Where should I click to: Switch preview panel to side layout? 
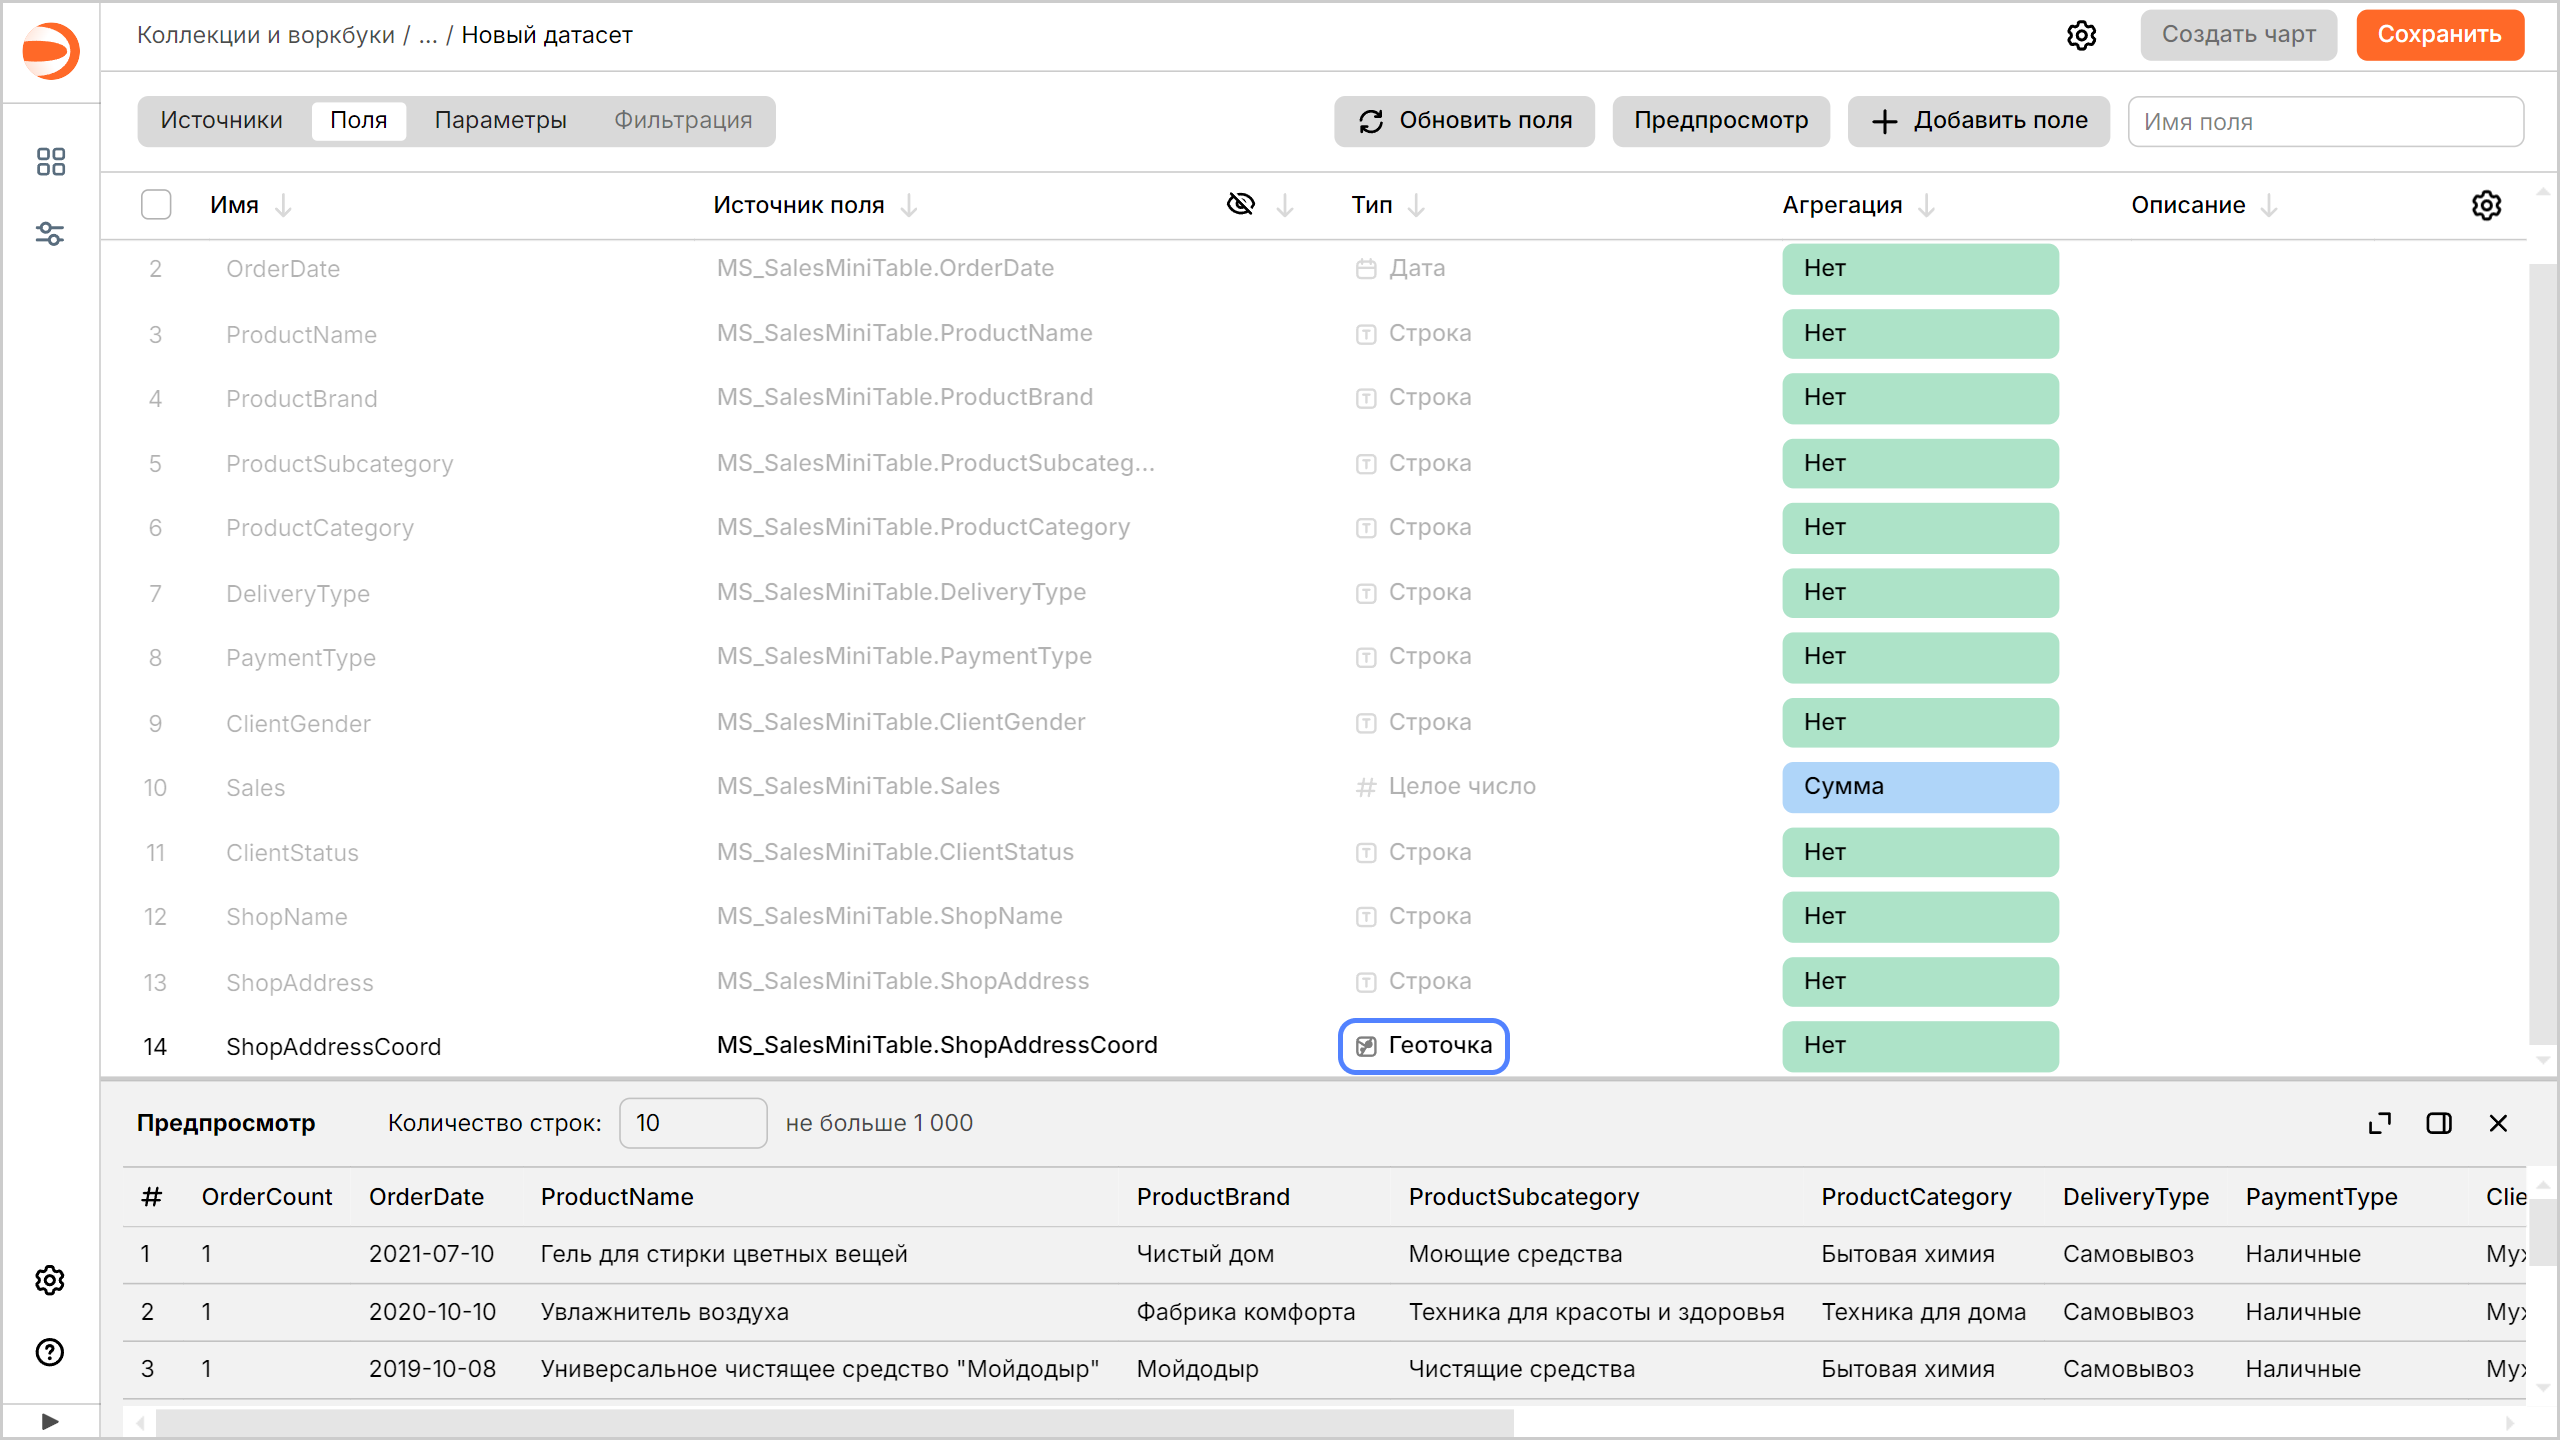tap(2439, 1123)
